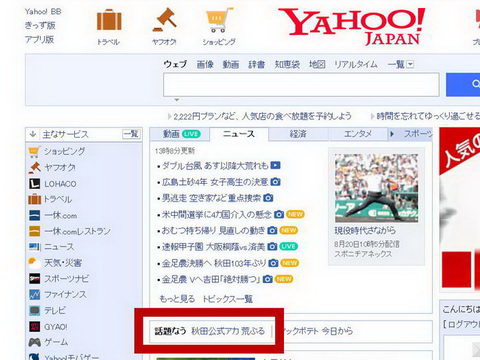
Task: Click the もっと見る link
Action: [x=177, y=299]
